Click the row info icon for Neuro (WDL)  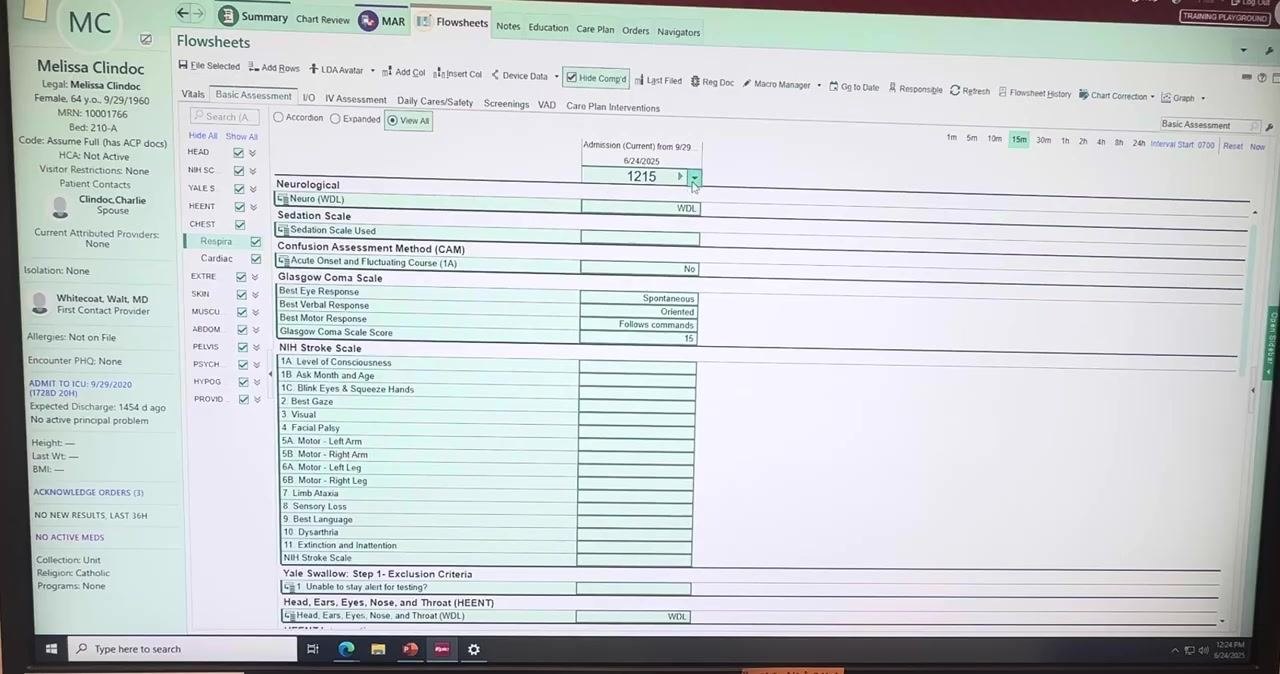pos(283,199)
